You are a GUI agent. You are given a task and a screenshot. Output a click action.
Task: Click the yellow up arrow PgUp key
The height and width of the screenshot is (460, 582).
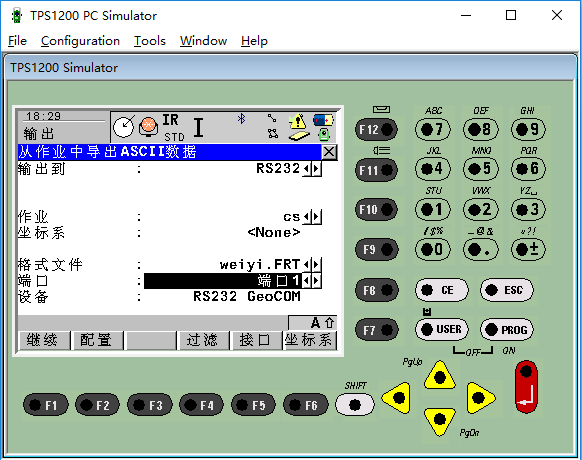pos(439,376)
